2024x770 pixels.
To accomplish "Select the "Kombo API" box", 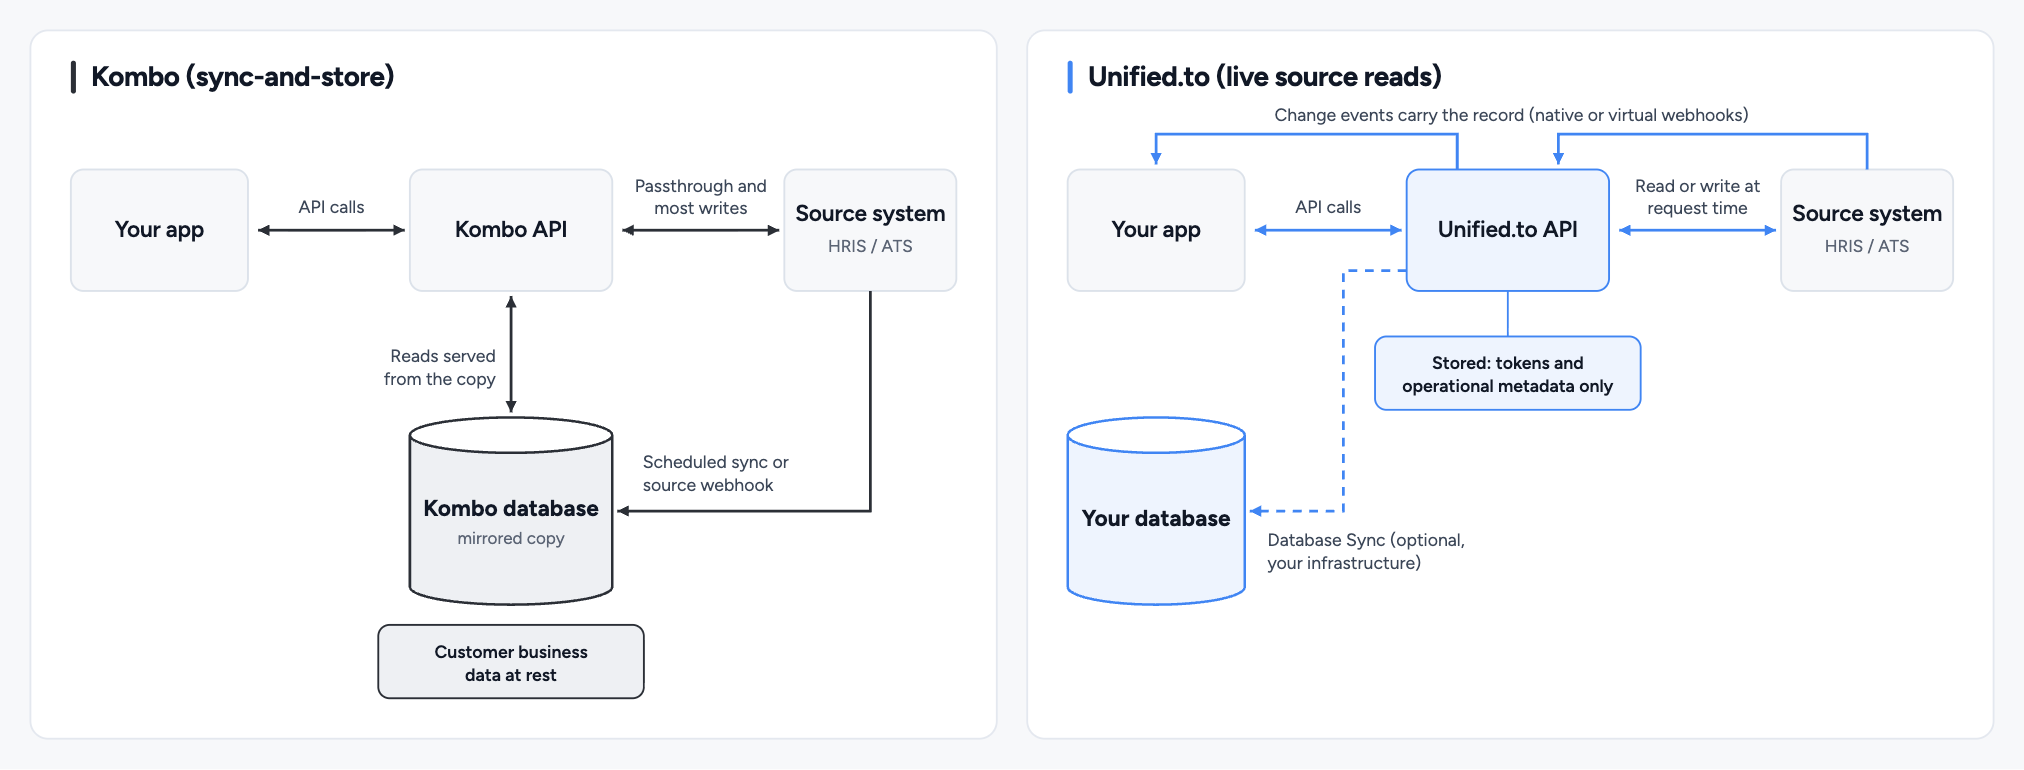I will [x=511, y=230].
